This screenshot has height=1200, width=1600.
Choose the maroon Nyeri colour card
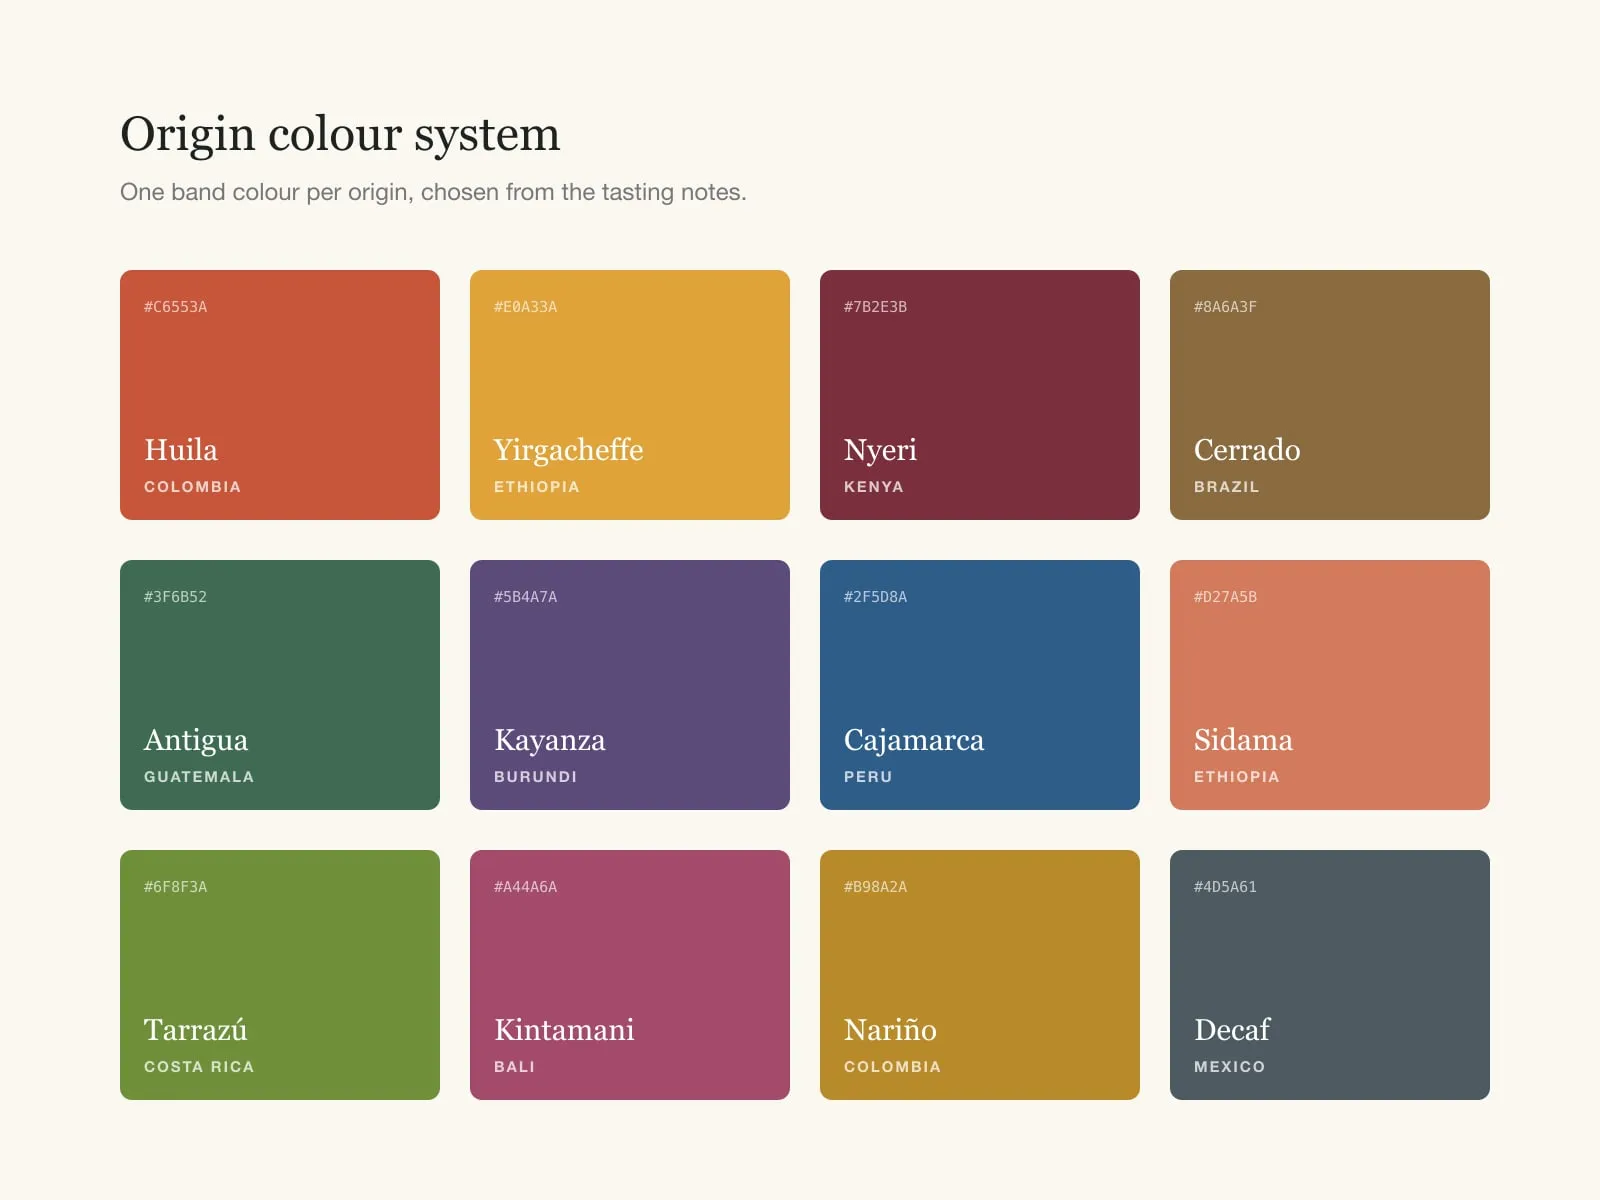coord(980,395)
